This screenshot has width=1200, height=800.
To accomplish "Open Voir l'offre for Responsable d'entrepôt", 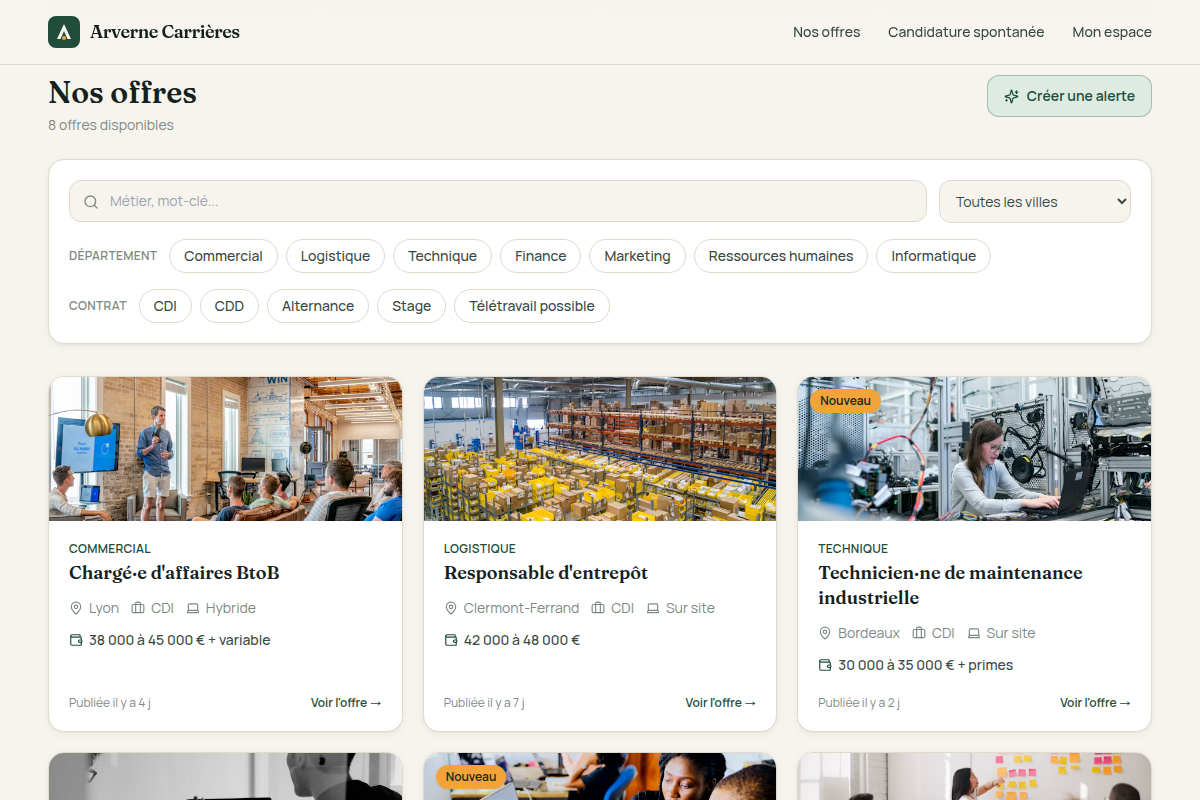I will 721,703.
